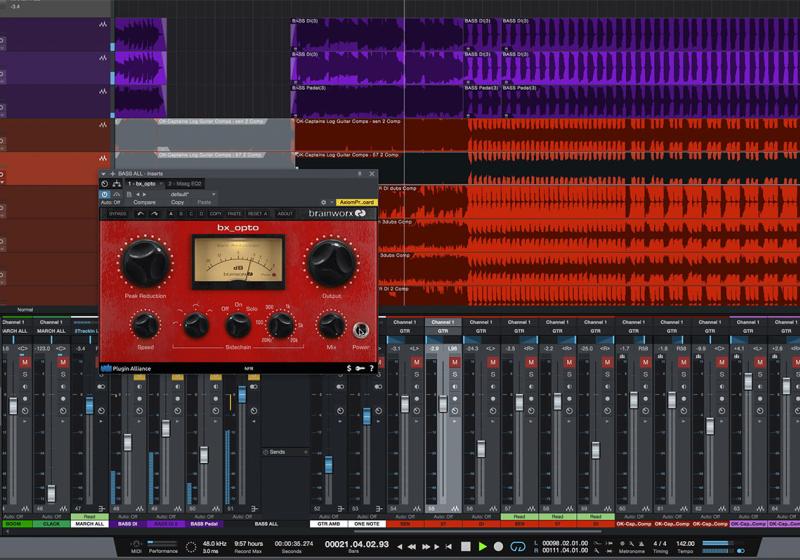Open bx_opto help question mark
800x560 pixels.
point(371,368)
